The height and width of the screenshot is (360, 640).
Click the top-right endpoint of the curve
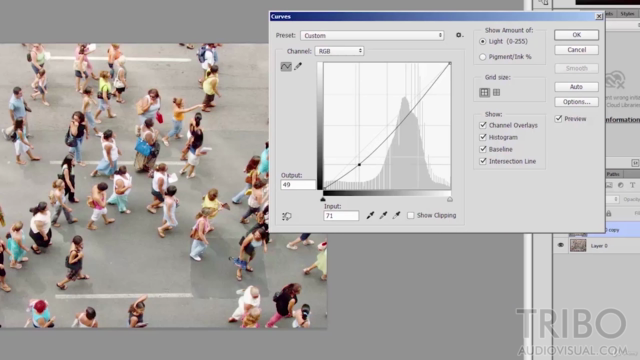450,63
